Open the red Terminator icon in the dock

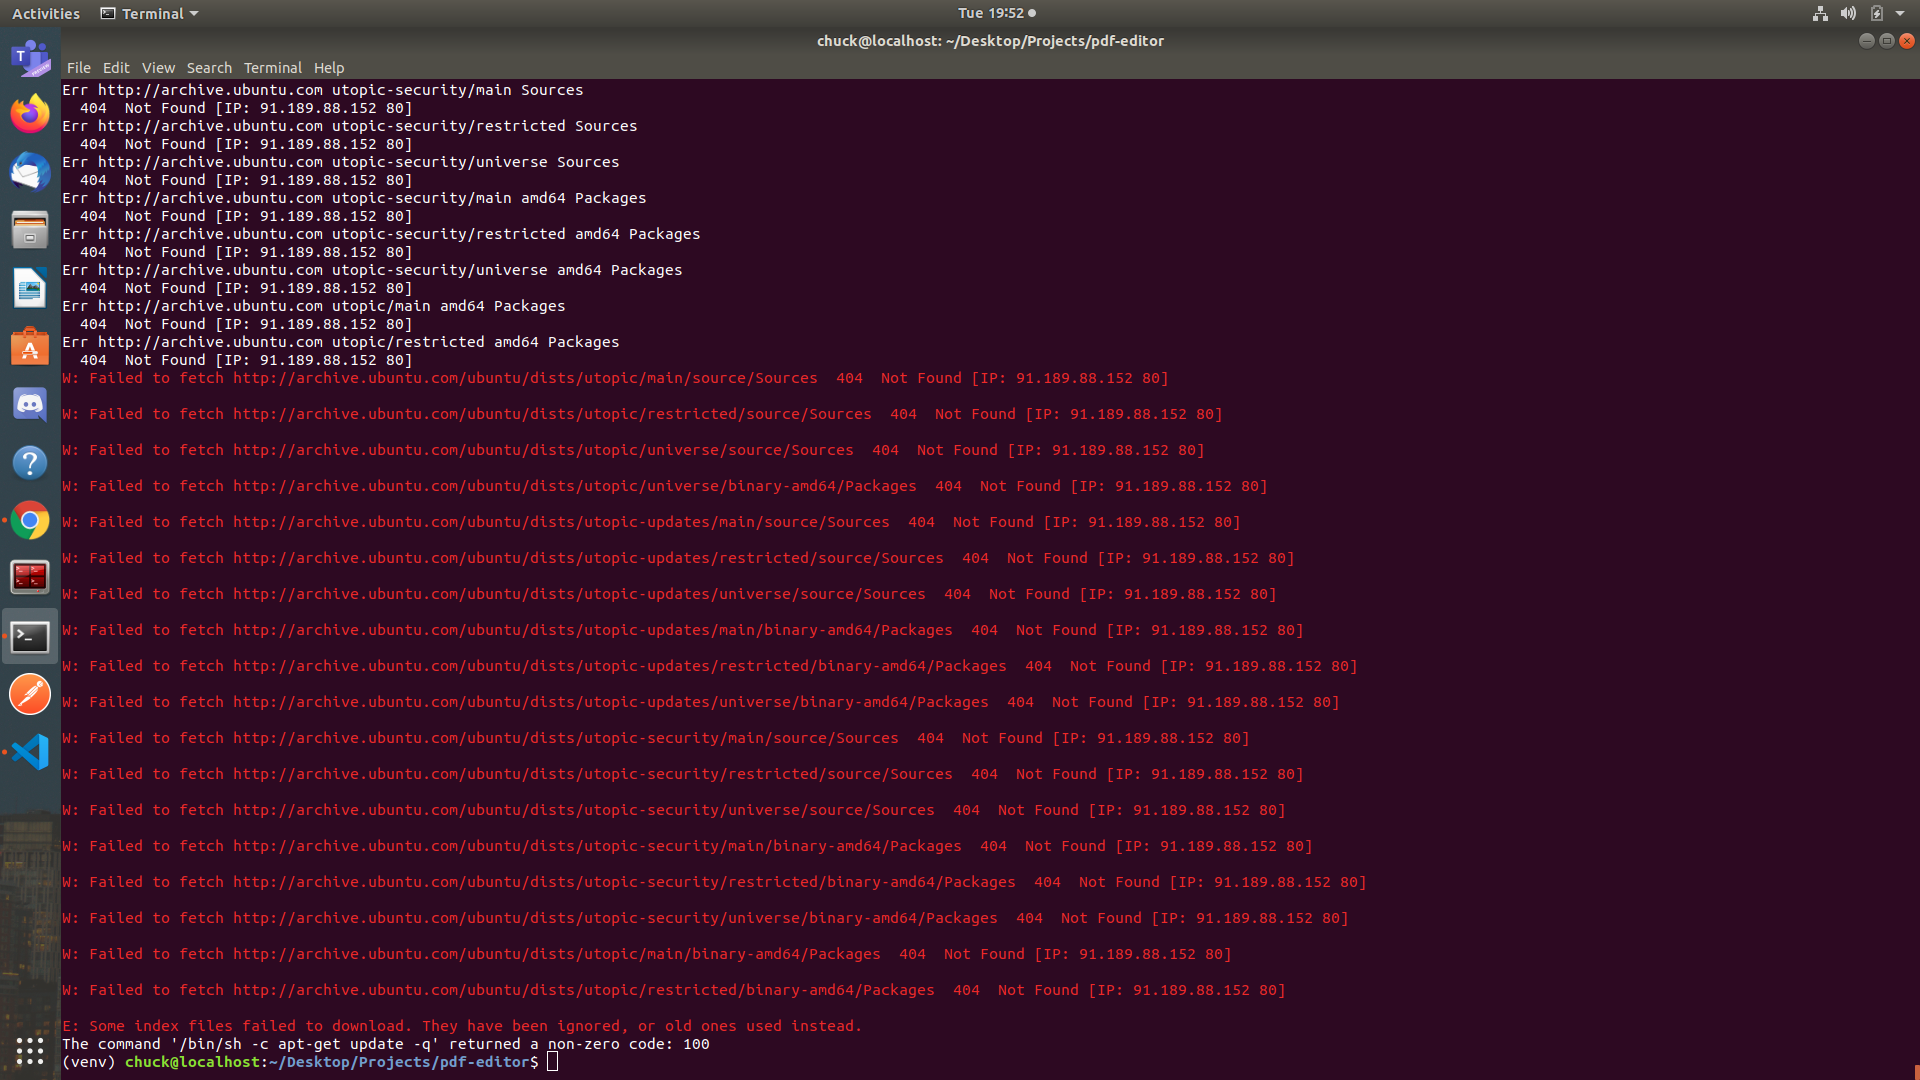30,577
